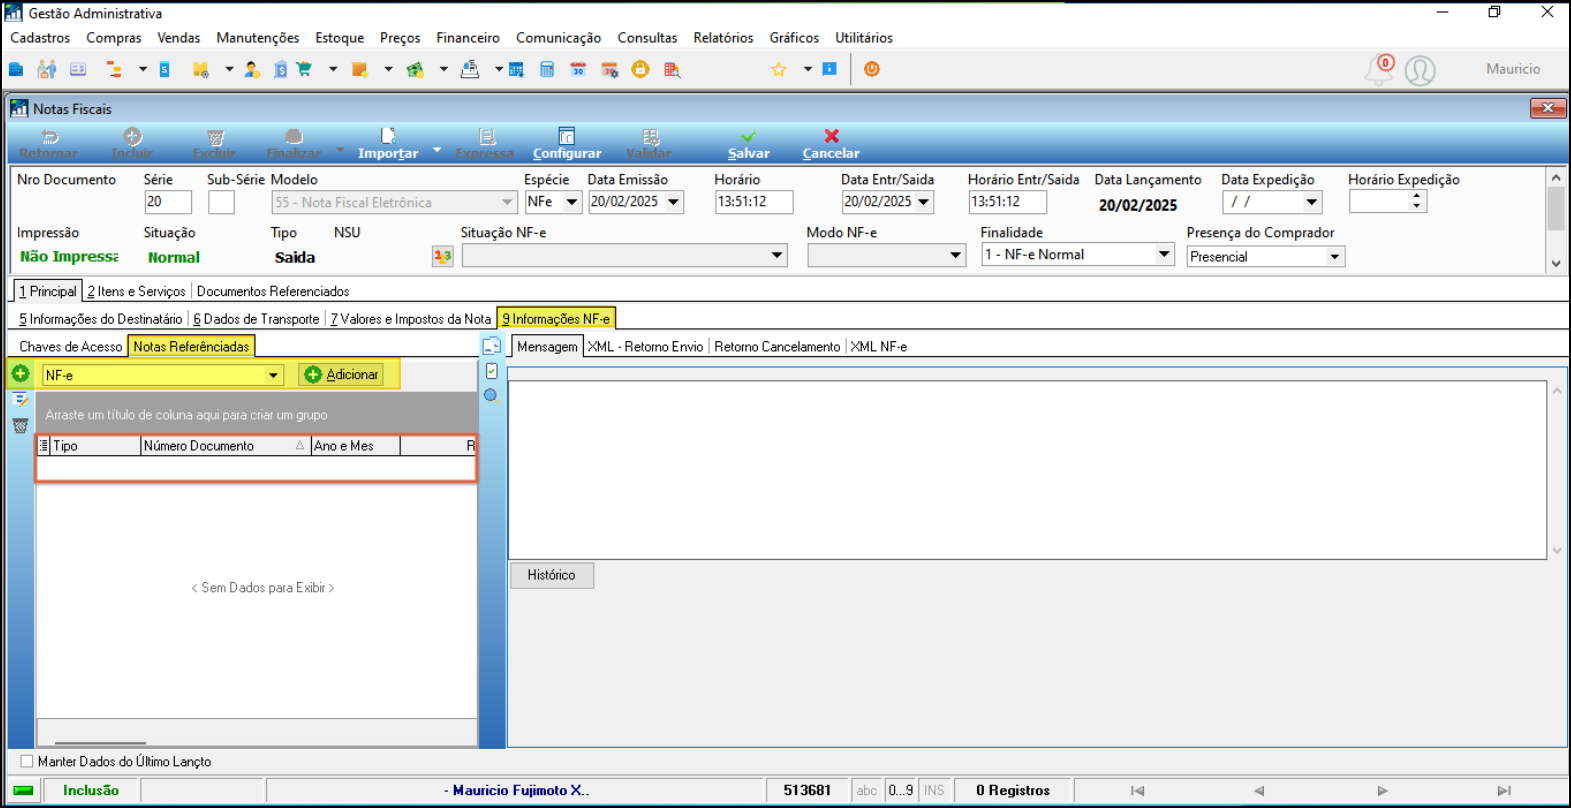
Task: Click the edit list icon in left sidebar
Action: coord(20,399)
